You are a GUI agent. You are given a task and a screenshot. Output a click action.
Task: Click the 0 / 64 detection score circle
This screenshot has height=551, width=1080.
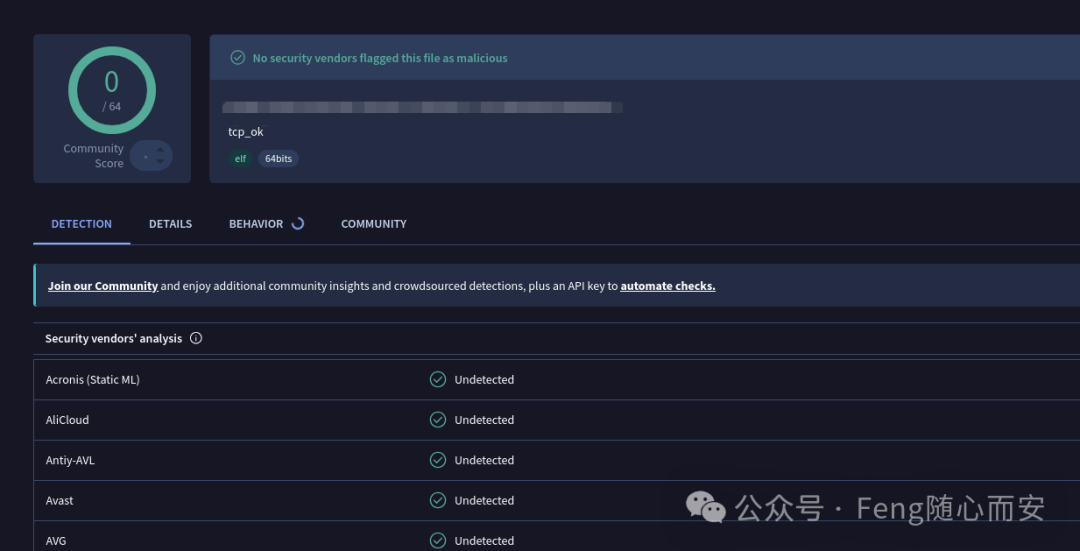pos(112,90)
